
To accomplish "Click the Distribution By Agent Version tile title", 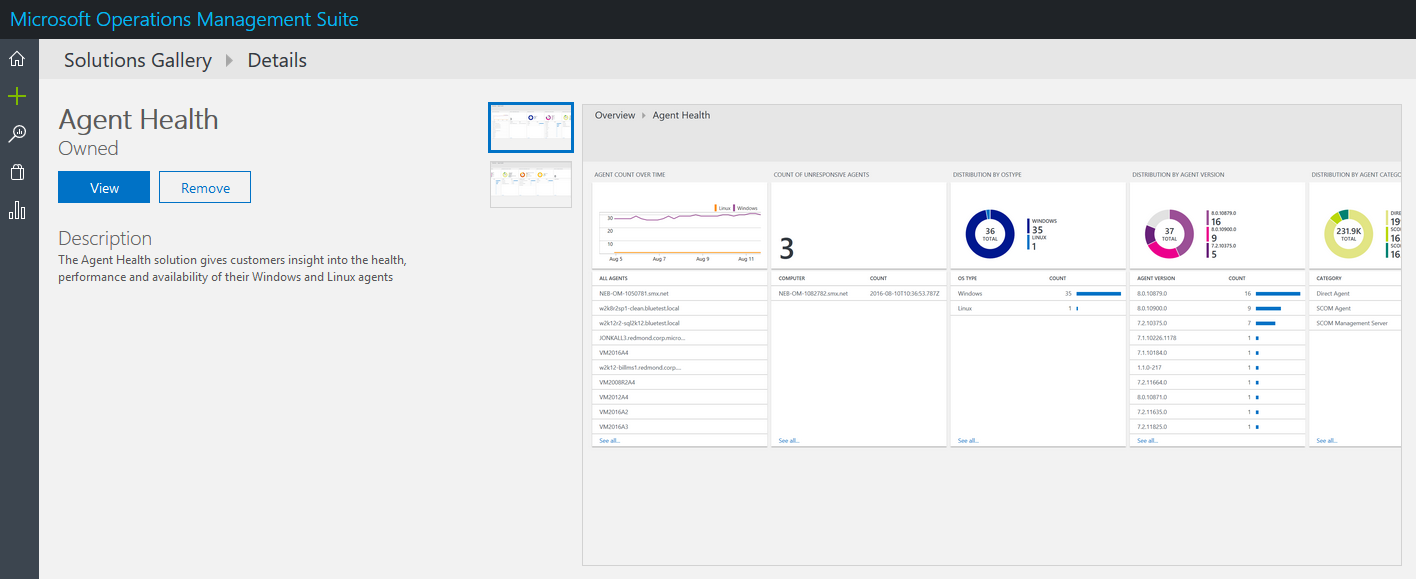I will [1178, 175].
